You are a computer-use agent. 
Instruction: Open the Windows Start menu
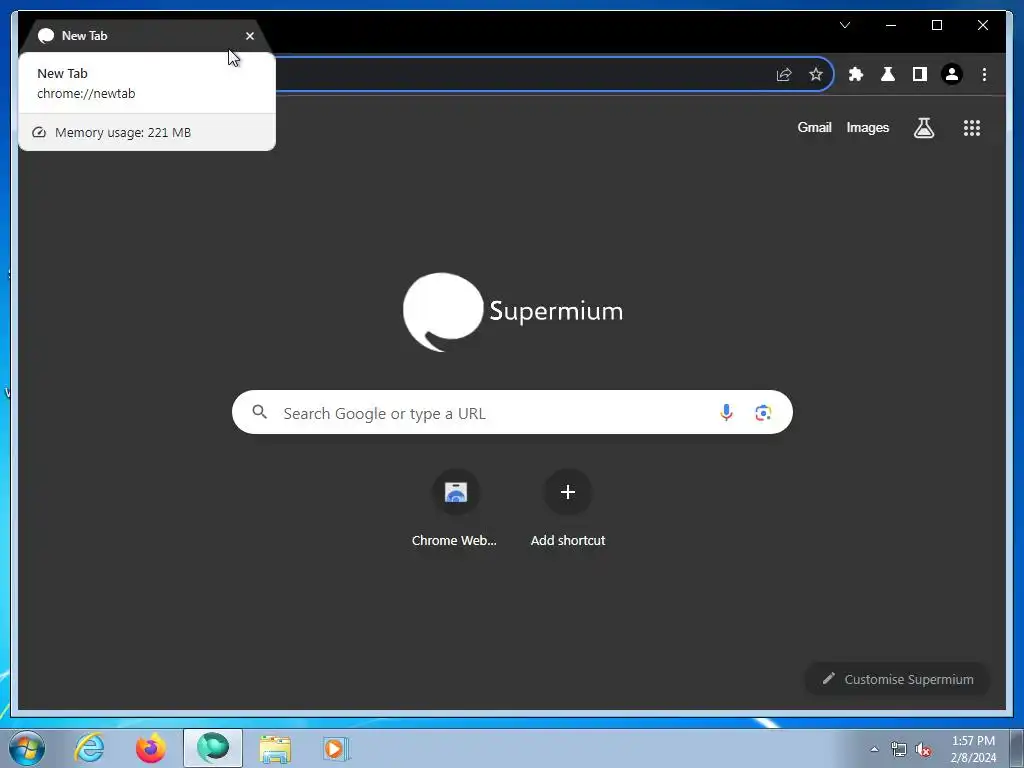point(27,748)
